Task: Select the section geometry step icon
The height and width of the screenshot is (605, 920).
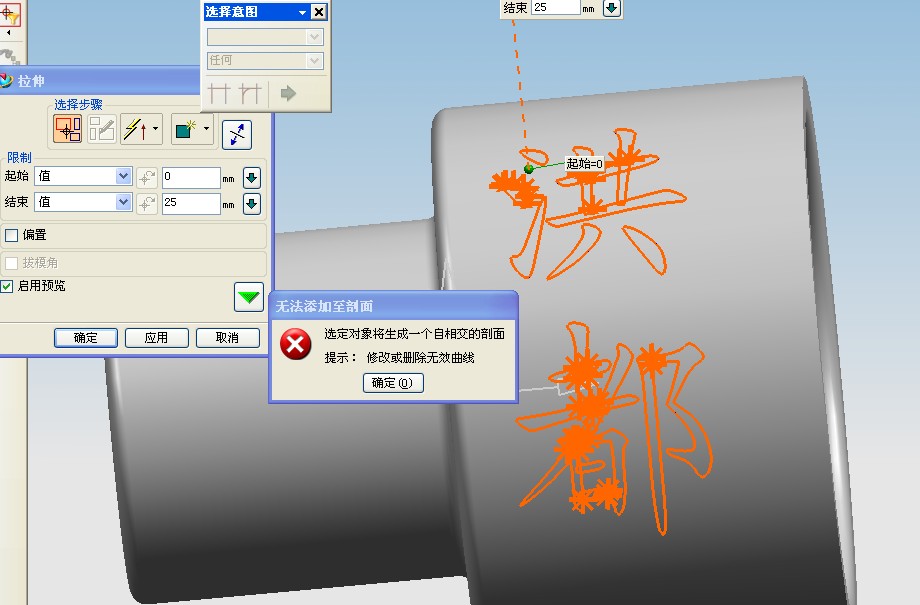Action: (x=67, y=129)
